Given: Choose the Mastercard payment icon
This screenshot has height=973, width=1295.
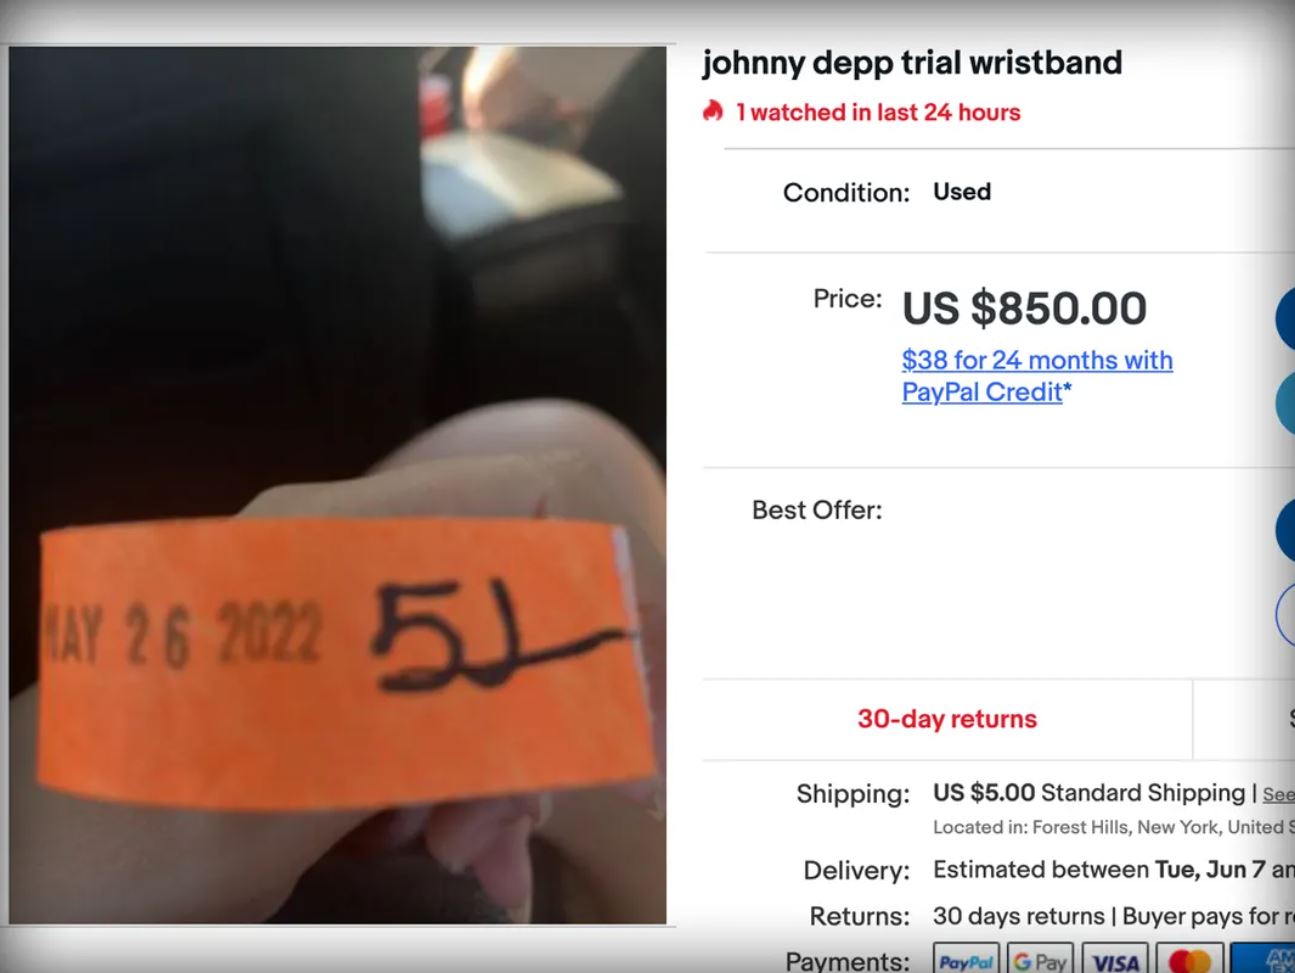Looking at the screenshot, I should tap(1188, 959).
